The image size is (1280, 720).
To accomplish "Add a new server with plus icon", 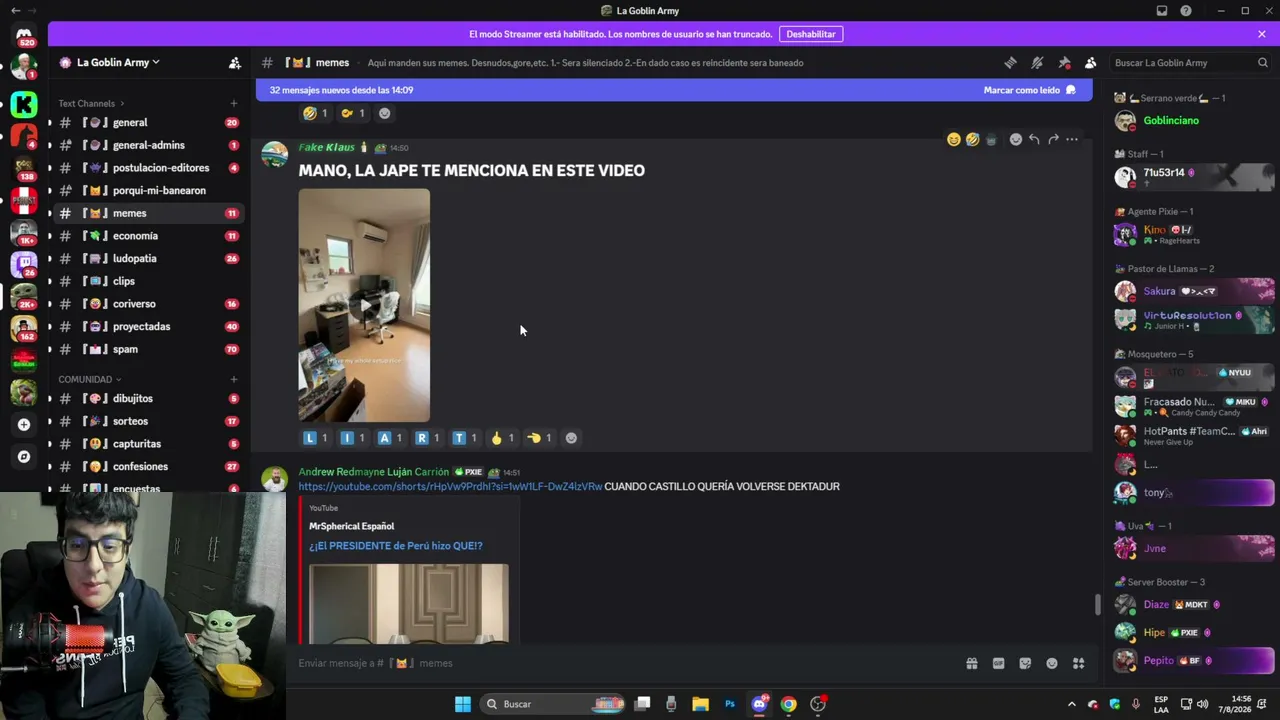I will tap(24, 424).
